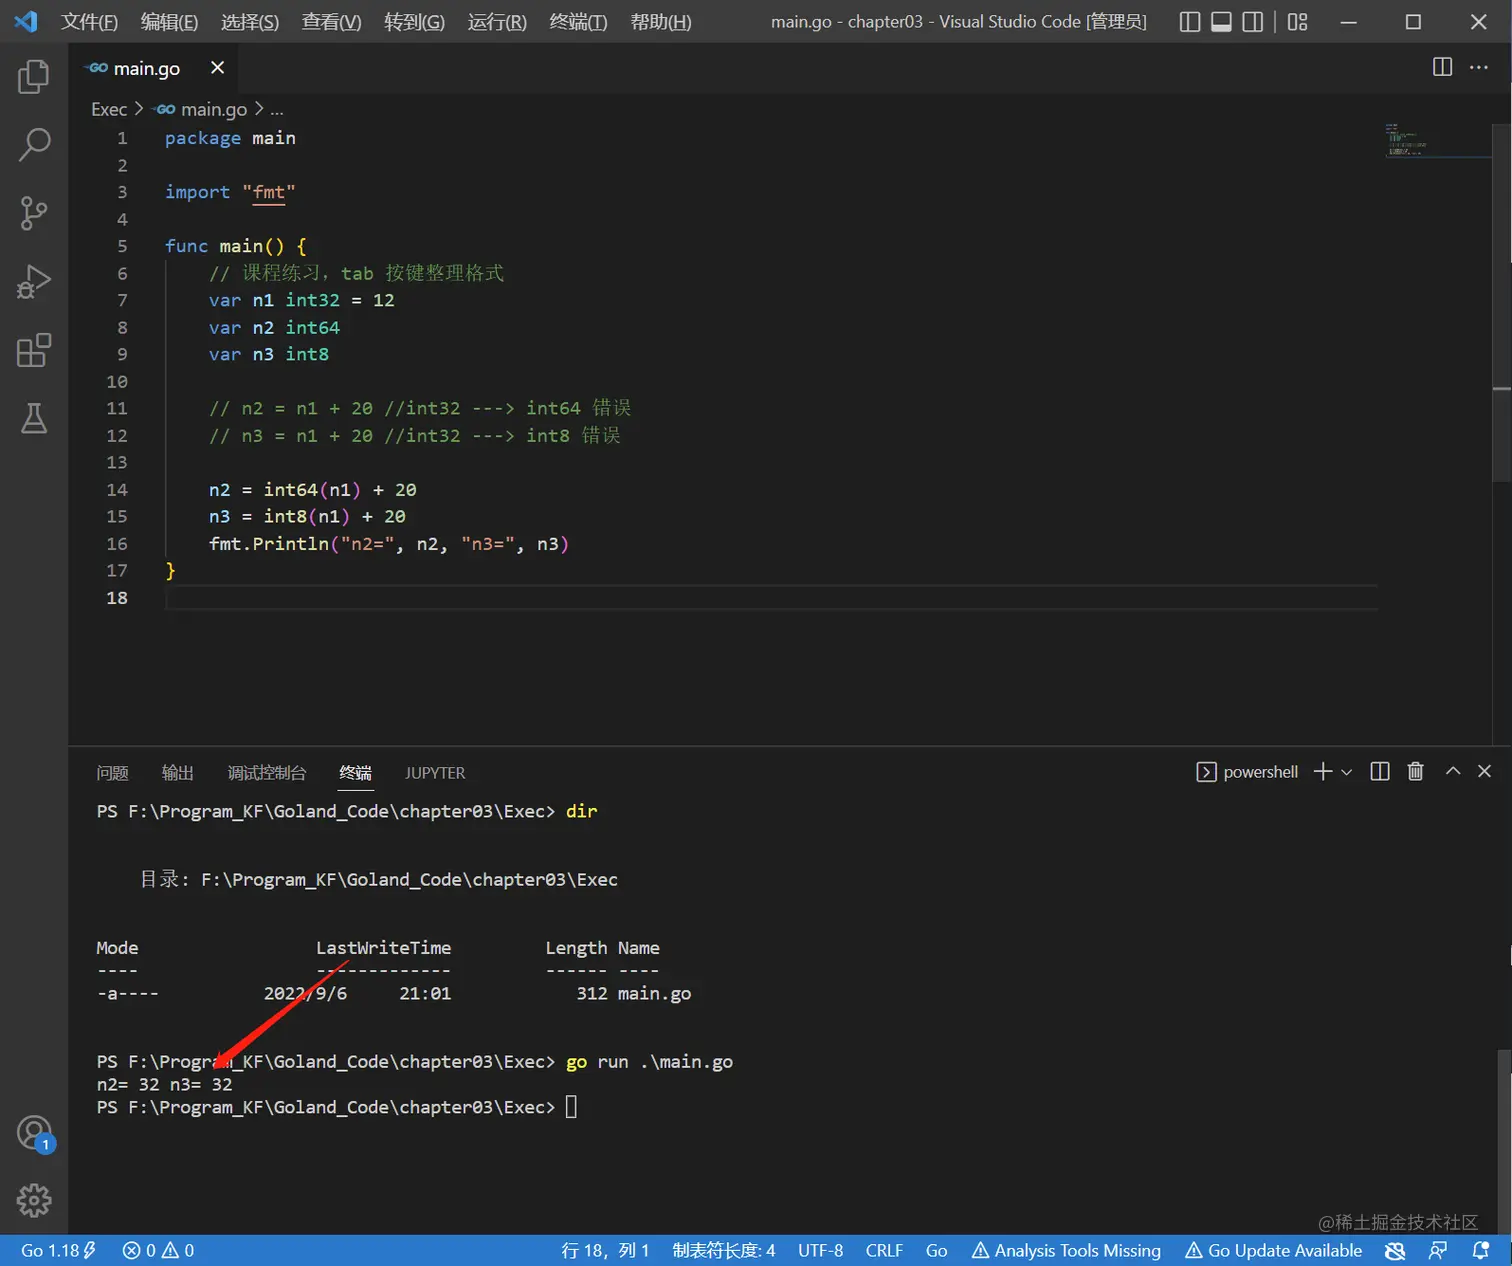The height and width of the screenshot is (1266, 1512).
Task: Click the feedback icon in status bar
Action: point(1438,1250)
